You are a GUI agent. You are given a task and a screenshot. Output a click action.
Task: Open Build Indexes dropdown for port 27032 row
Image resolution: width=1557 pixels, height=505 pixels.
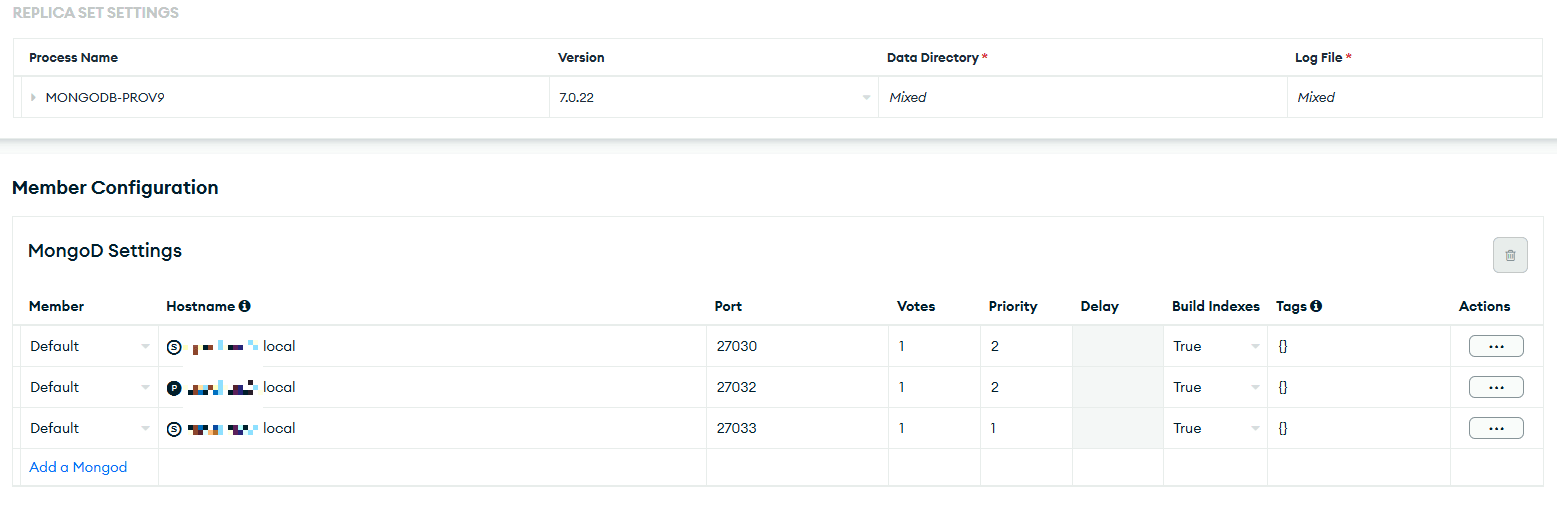[1215, 387]
